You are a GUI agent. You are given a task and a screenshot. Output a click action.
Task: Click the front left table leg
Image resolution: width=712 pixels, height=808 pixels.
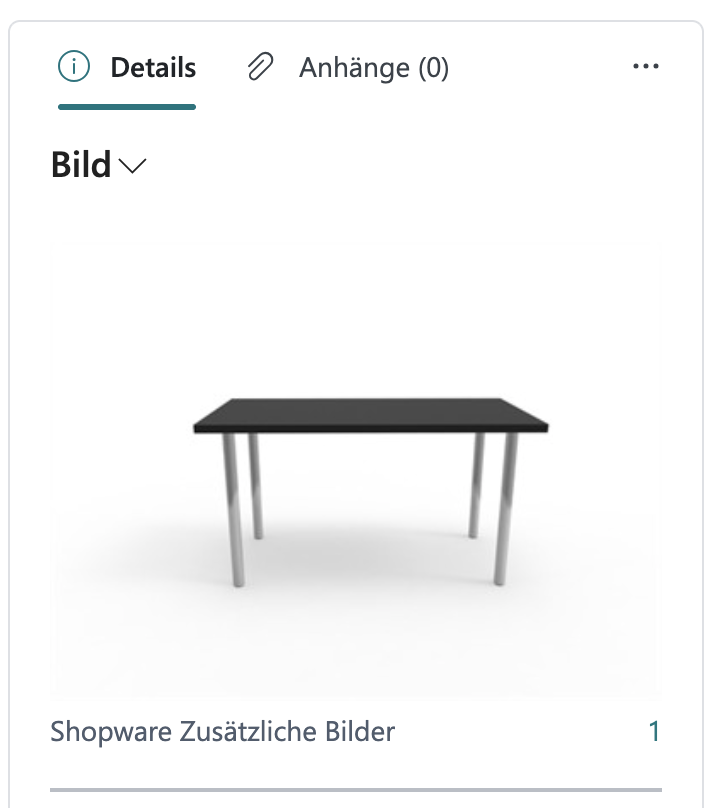[x=236, y=510]
